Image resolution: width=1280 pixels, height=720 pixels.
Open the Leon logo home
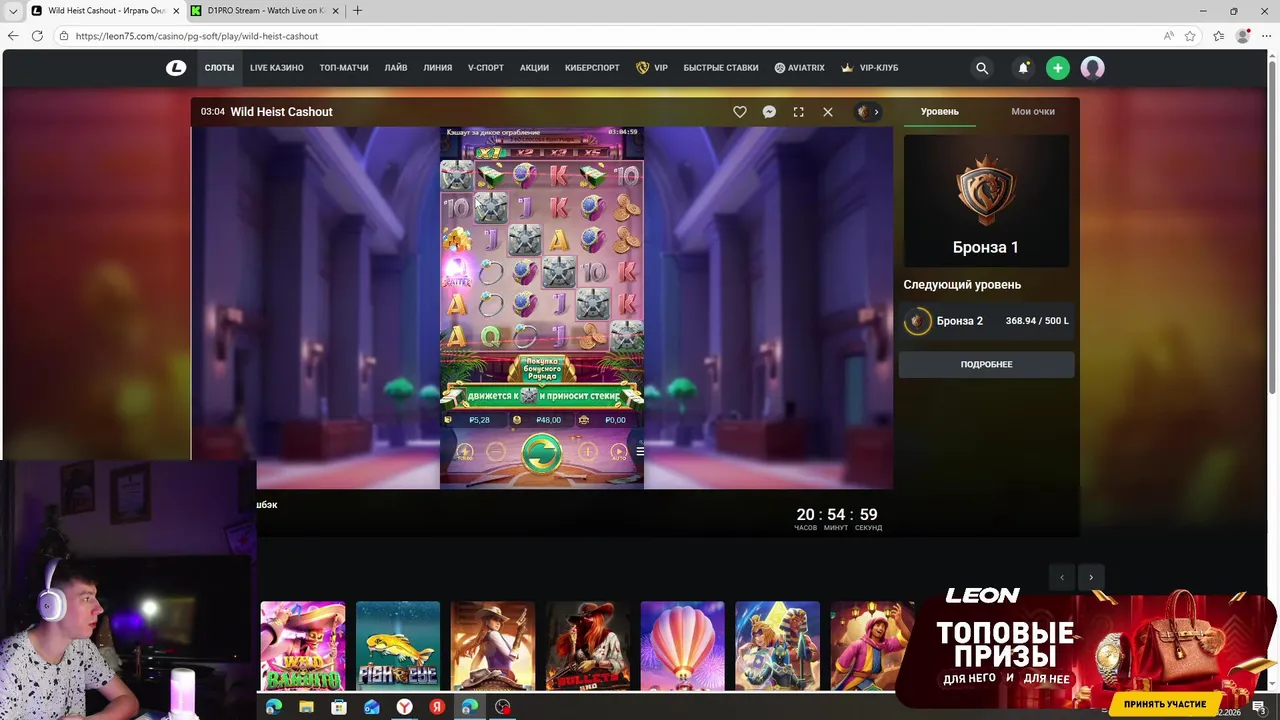(176, 68)
